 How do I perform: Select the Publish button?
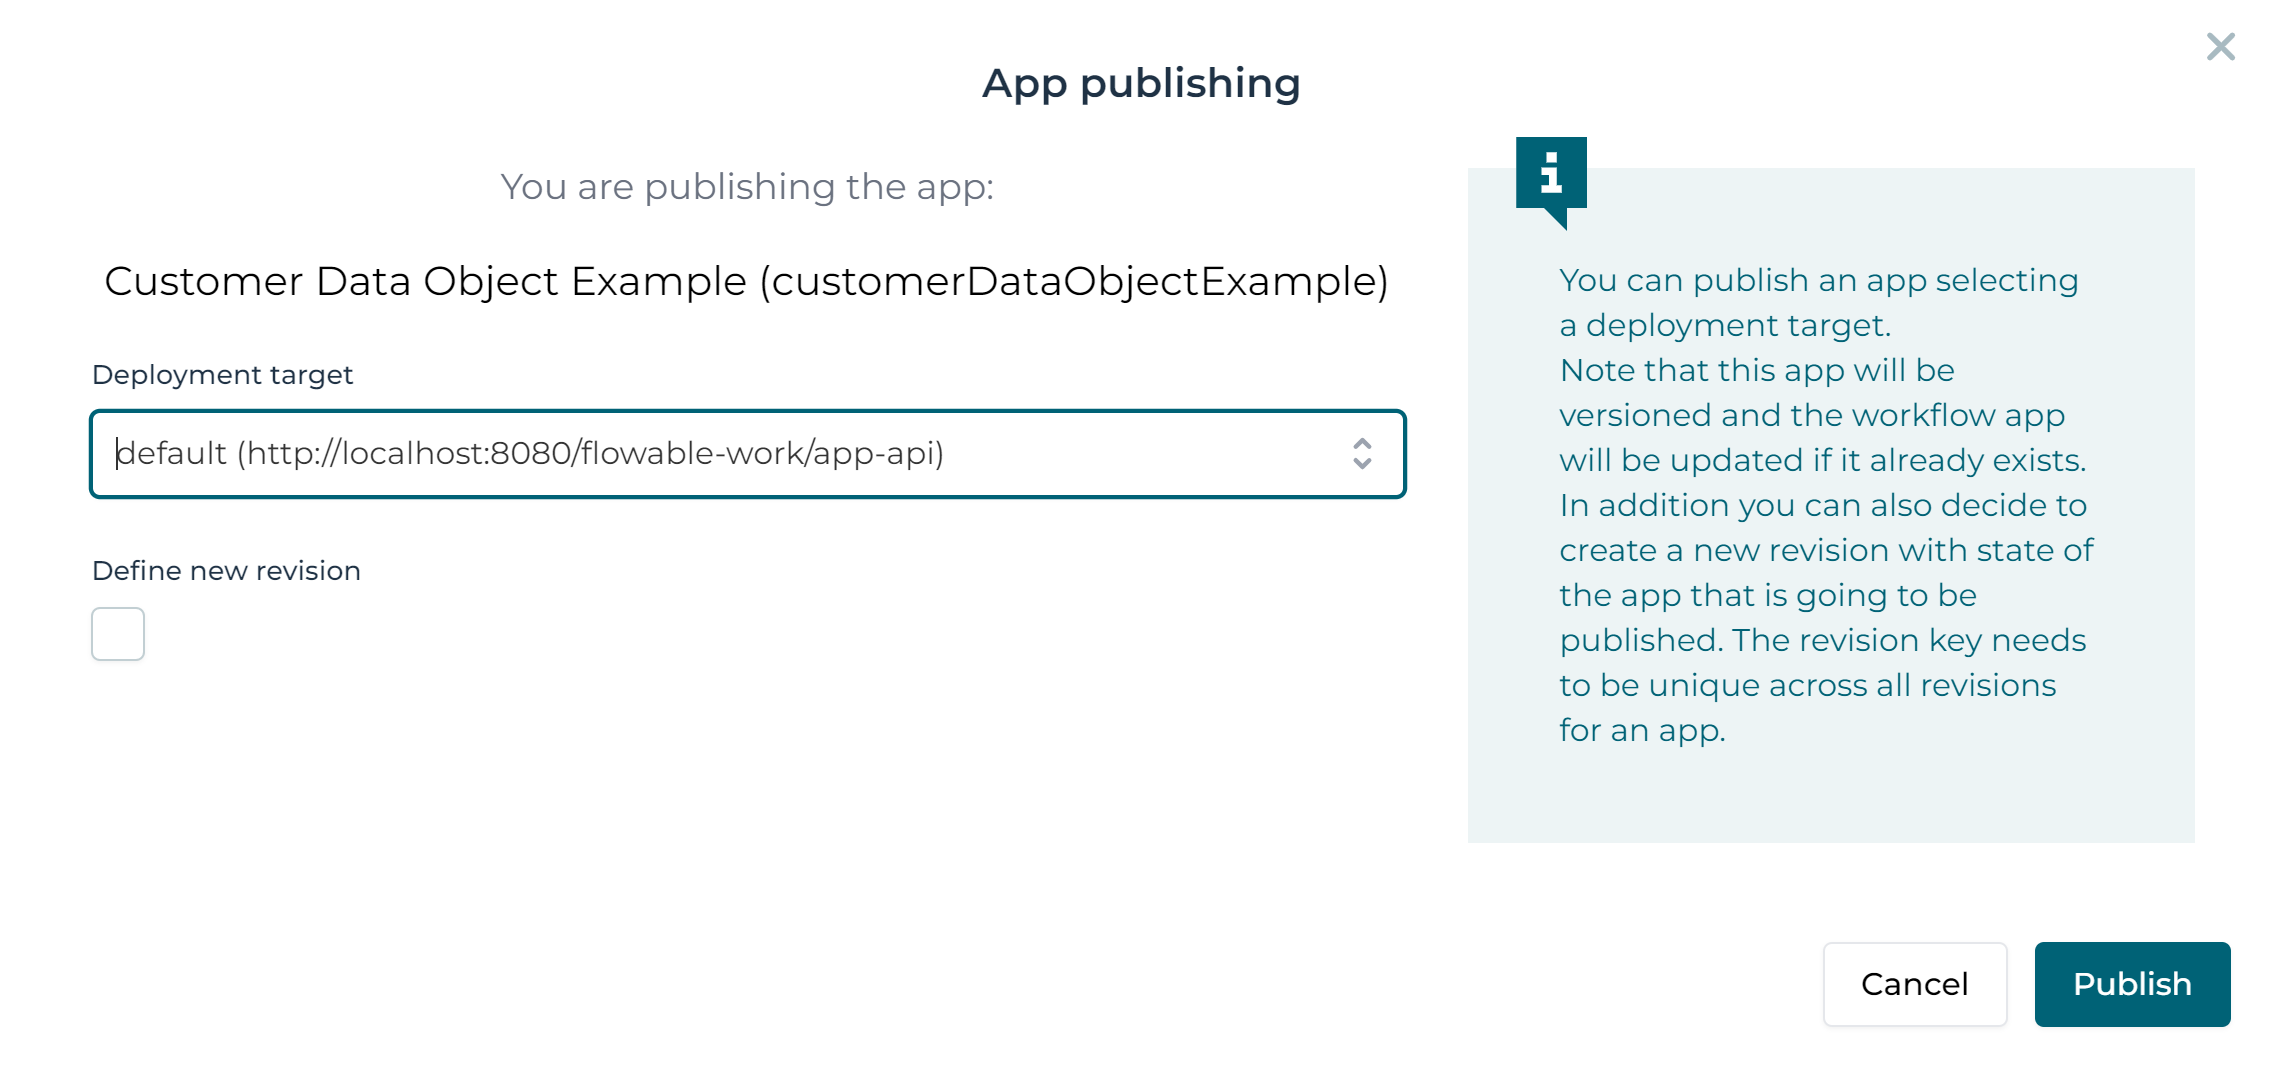[x=2132, y=984]
